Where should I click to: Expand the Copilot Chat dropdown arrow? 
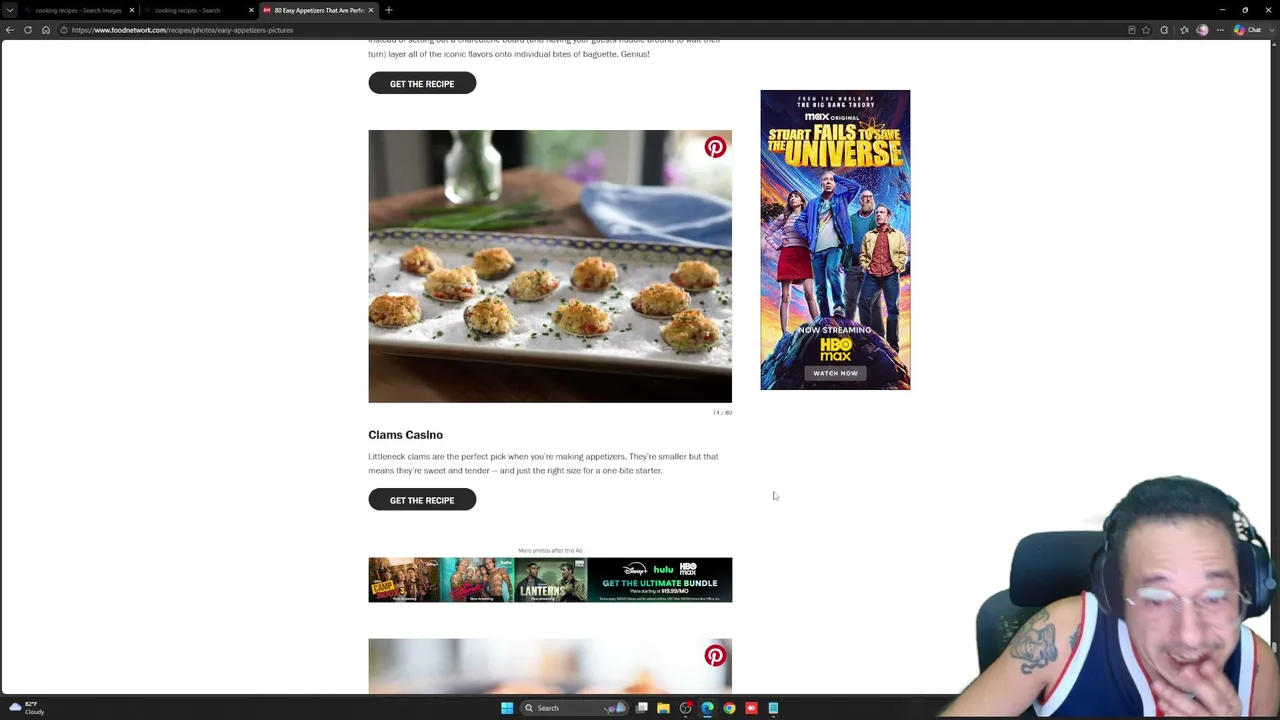click(x=1271, y=30)
